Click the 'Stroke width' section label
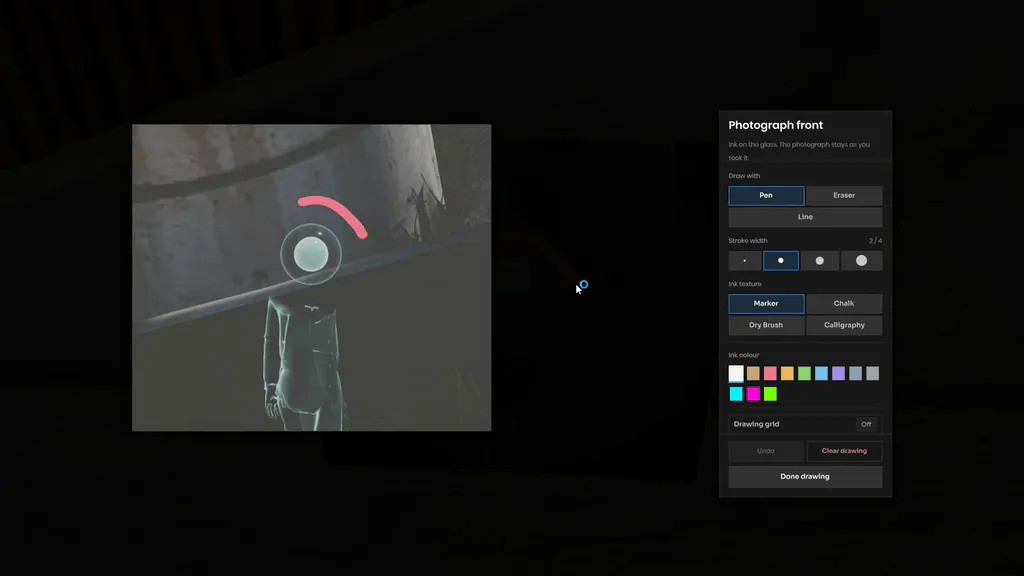 point(748,241)
